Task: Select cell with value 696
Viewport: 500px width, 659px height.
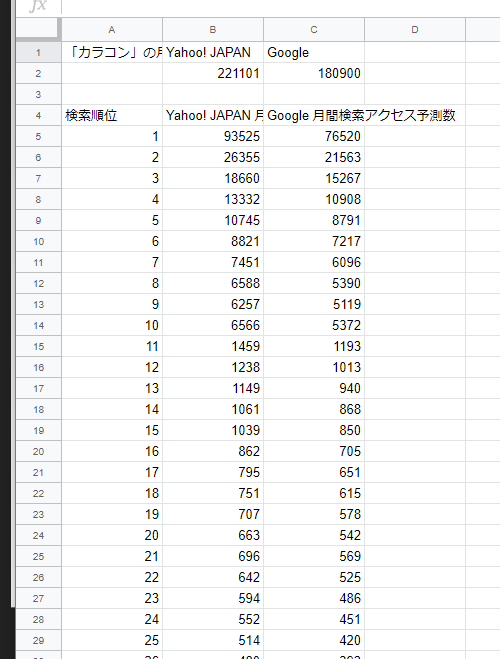Action: point(213,556)
